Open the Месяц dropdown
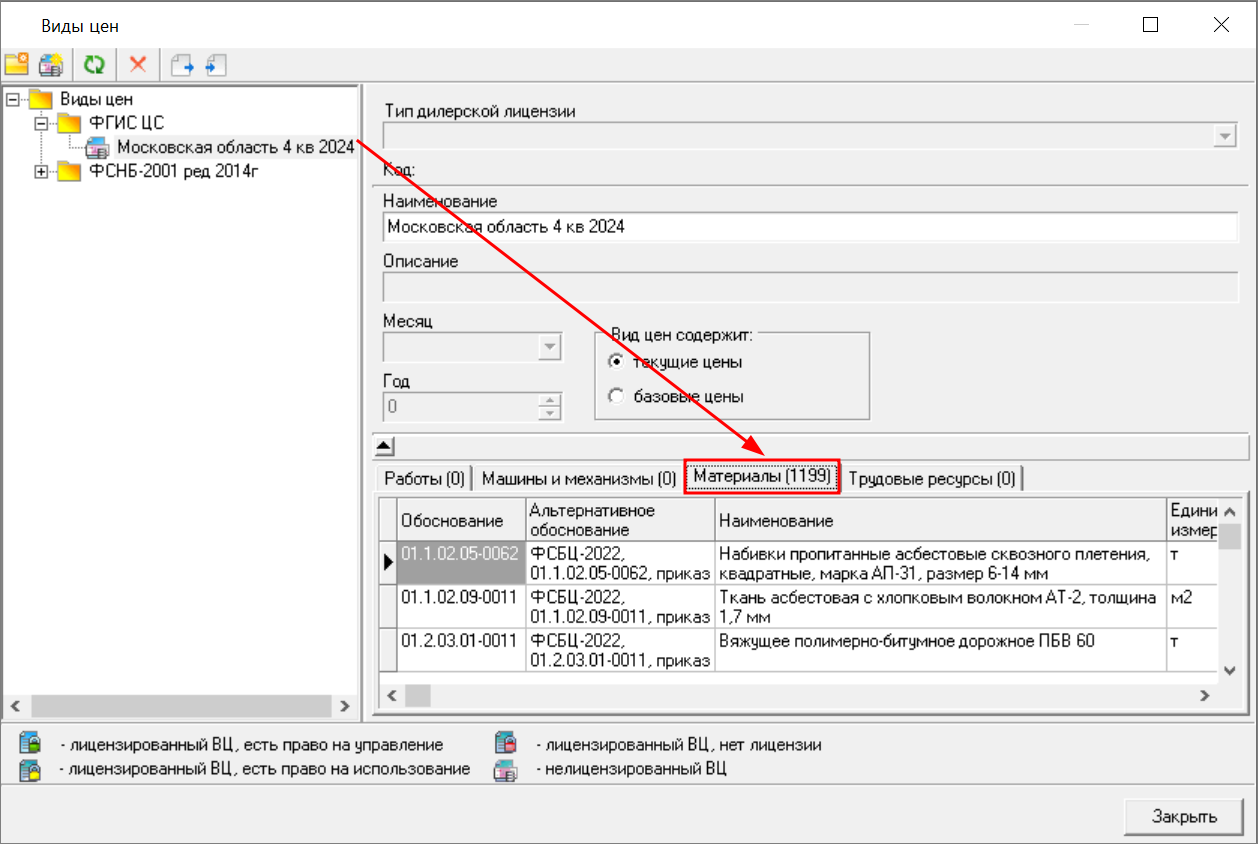This screenshot has height=844, width=1258. coord(549,346)
